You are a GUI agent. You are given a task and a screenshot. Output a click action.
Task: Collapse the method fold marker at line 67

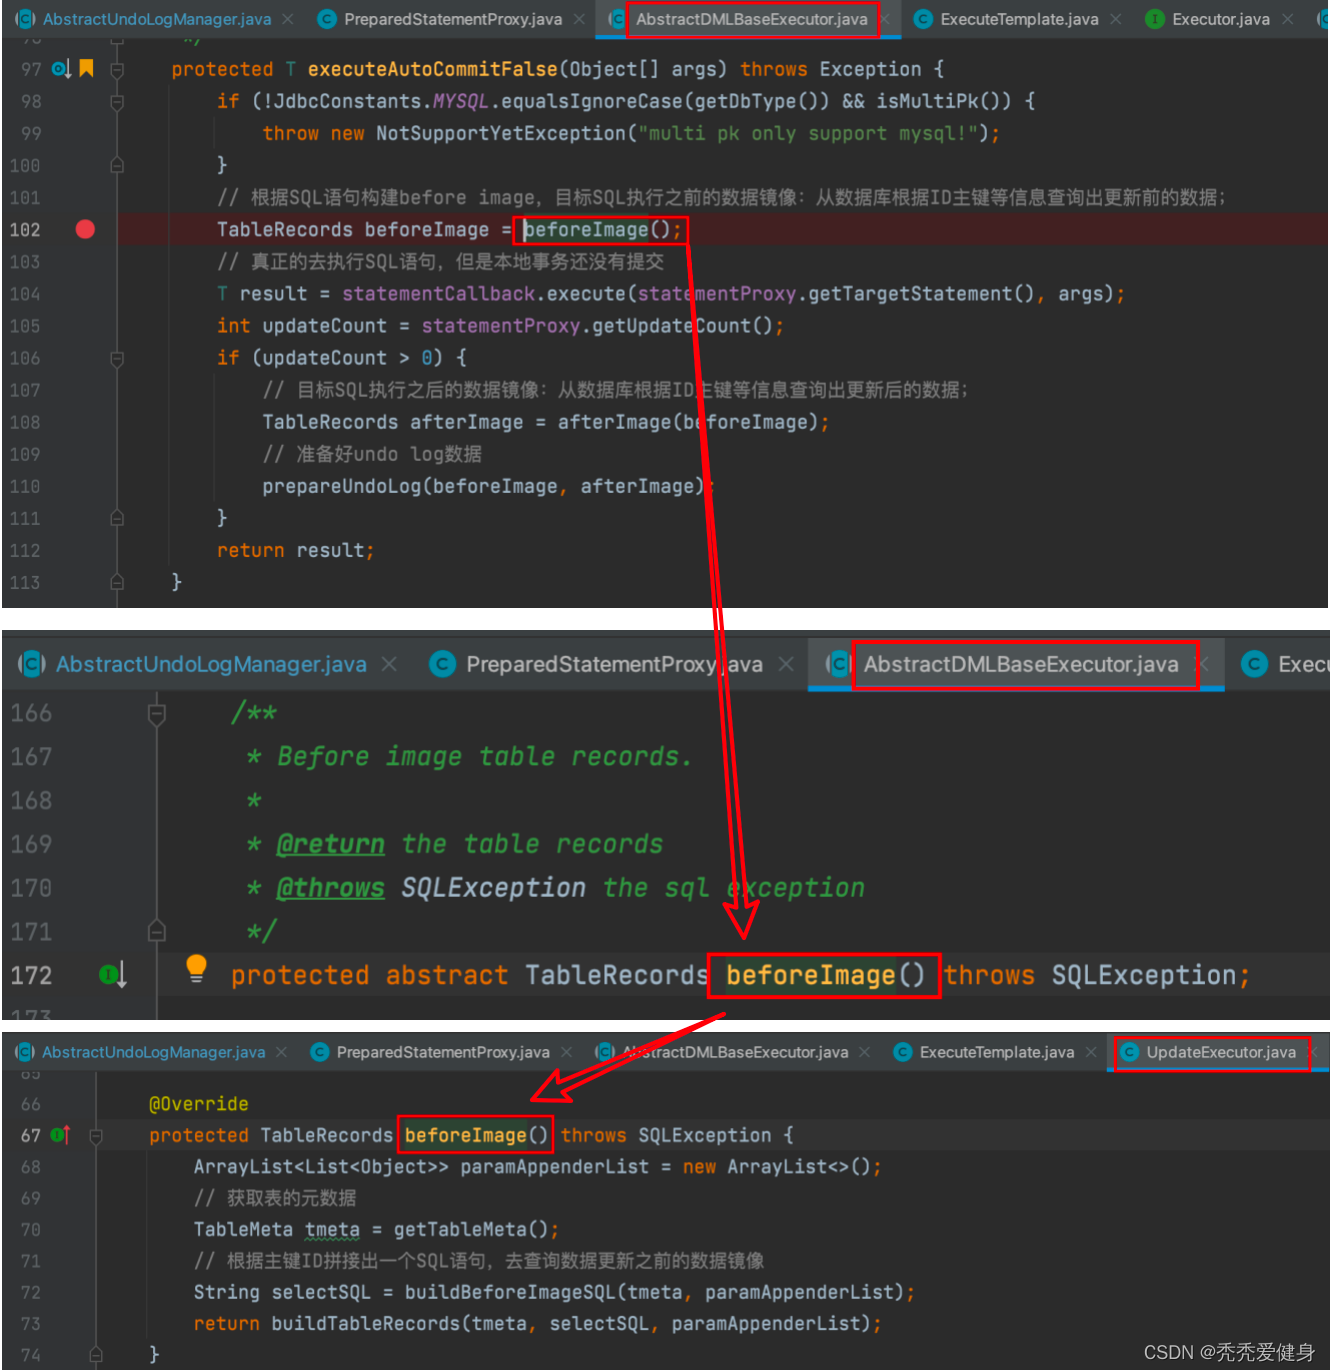96,1135
